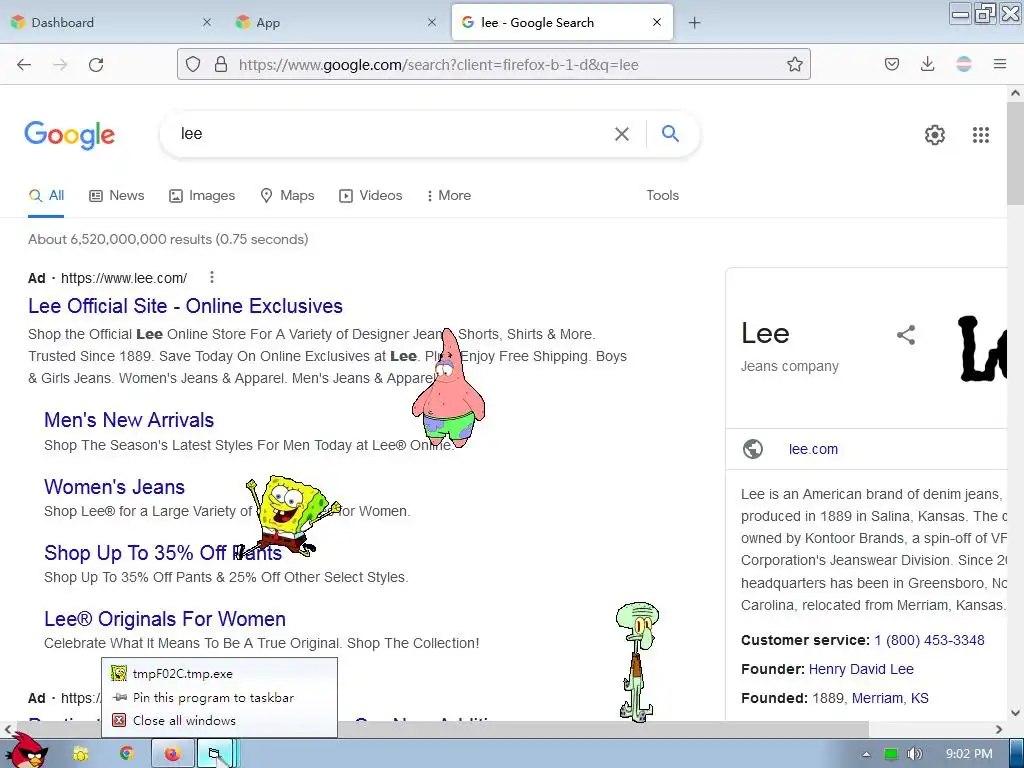Select the All results tab
The width and height of the screenshot is (1024, 768).
coord(46,195)
